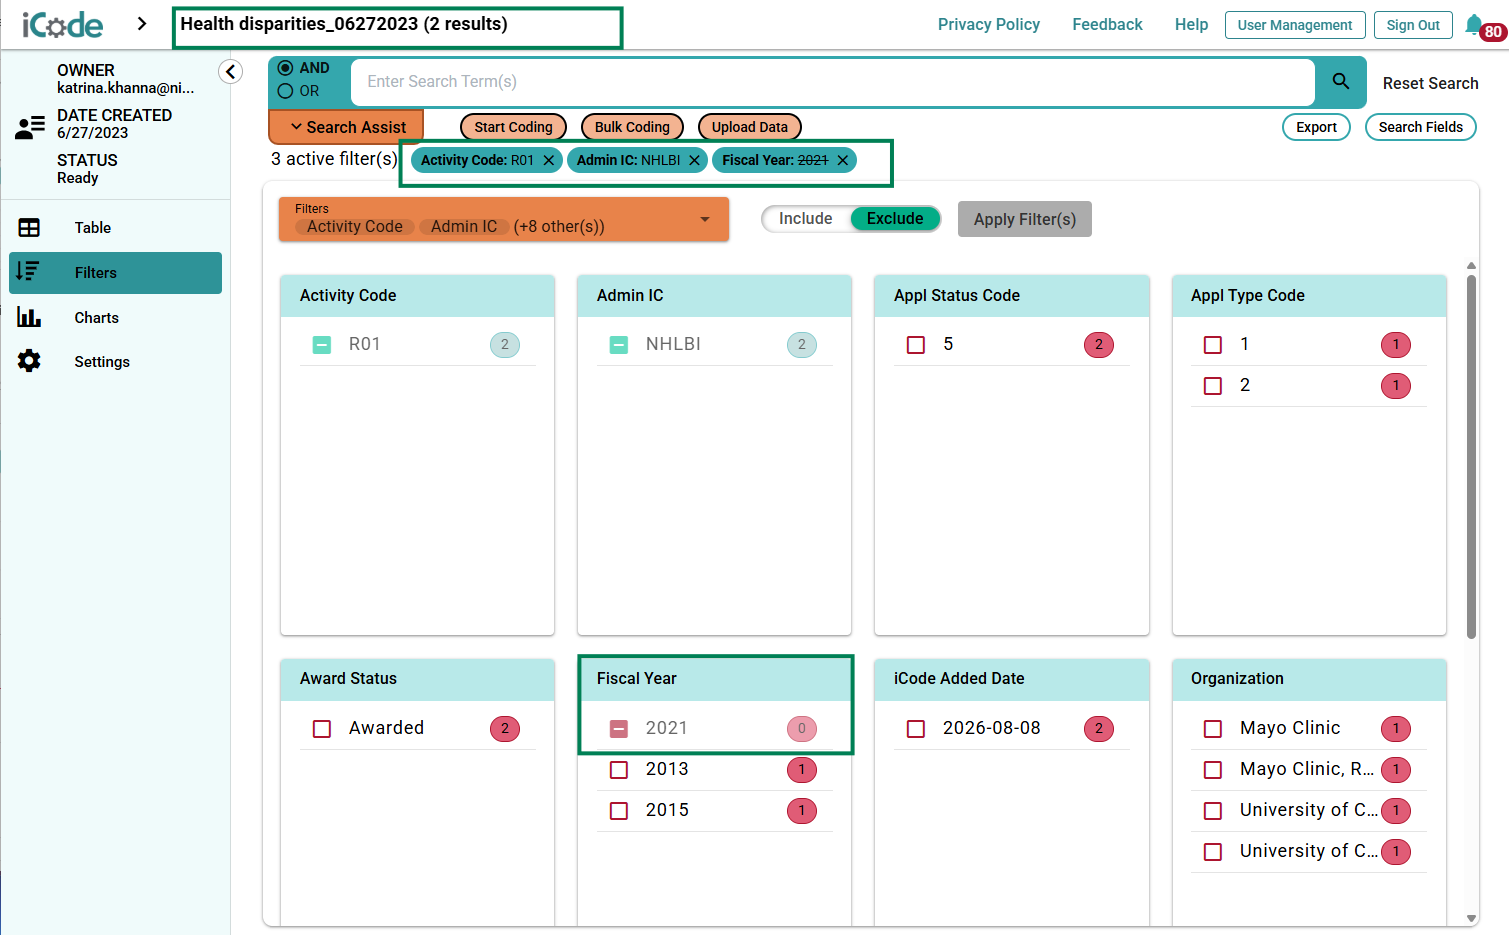Open the Filters view
Image resolution: width=1509 pixels, height=935 pixels.
pos(115,273)
